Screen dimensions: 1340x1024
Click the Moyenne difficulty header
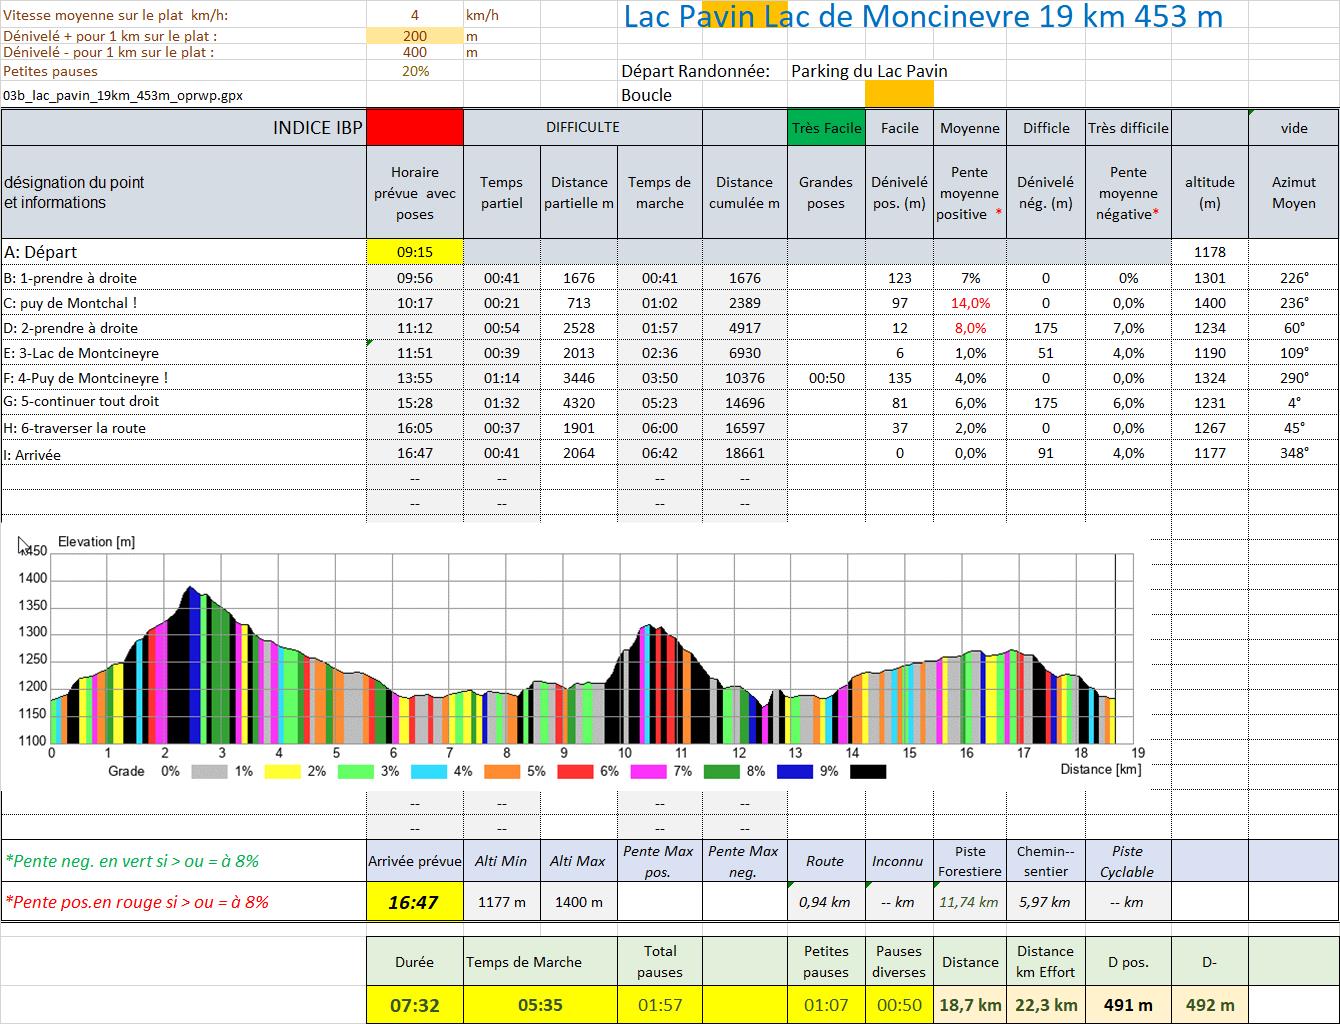pyautogui.click(x=969, y=127)
